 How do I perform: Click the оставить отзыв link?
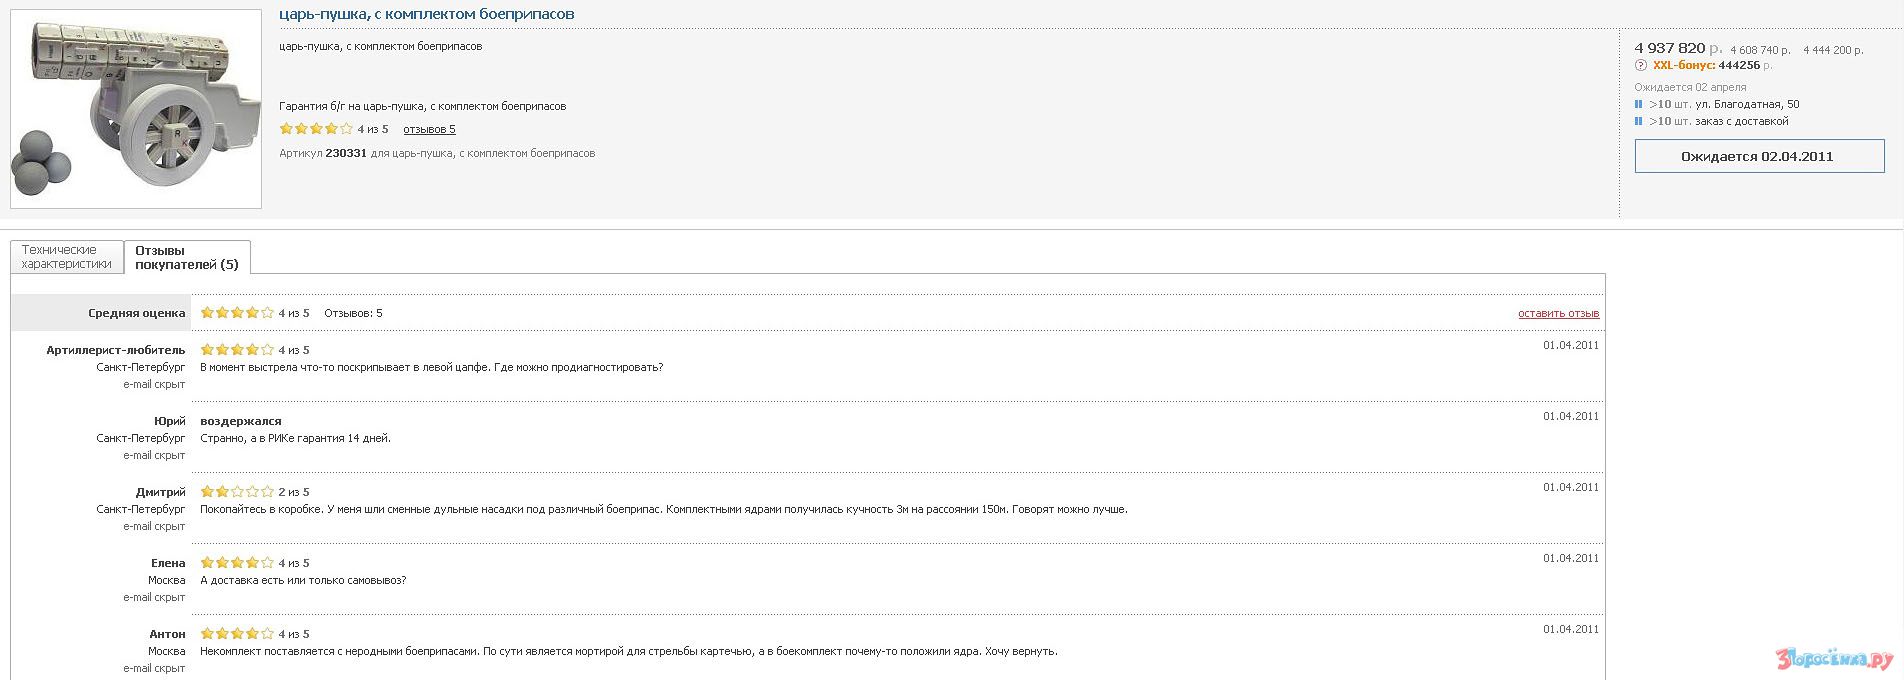[x=1558, y=314]
